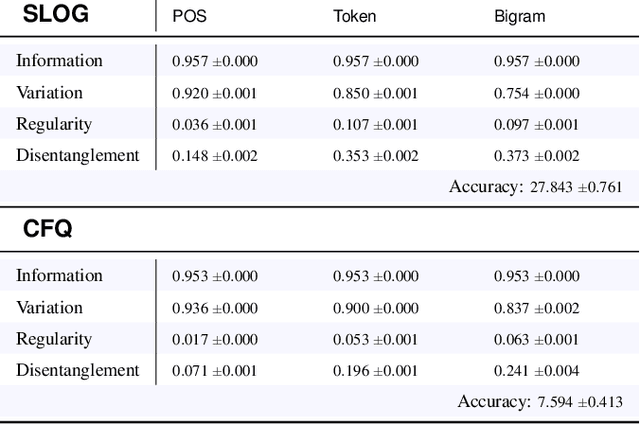Click the Variation row label under SLOG
Screen dimensions: 640x424
coord(49,93)
